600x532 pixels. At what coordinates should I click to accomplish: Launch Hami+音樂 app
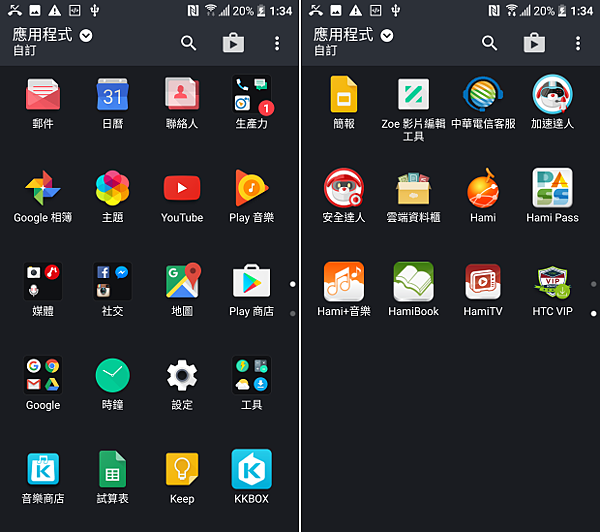click(x=344, y=281)
